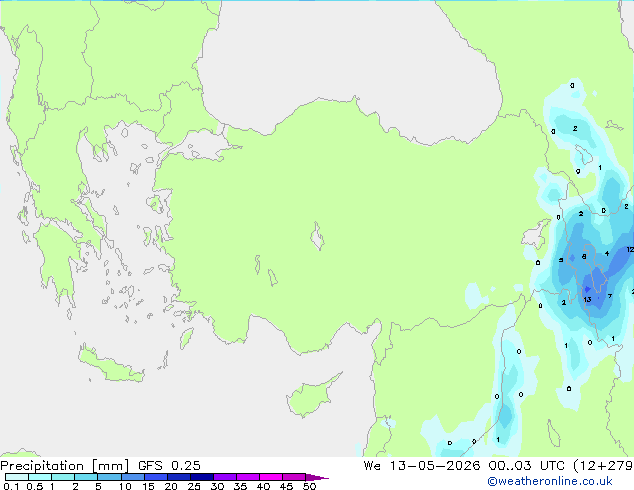Click the 50 label on the legend scale

[309, 486]
